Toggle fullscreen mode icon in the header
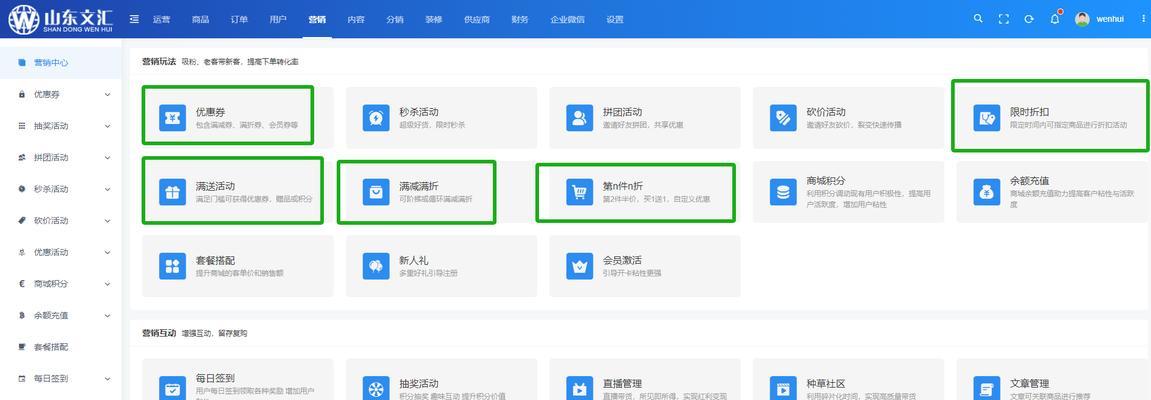 click(x=1003, y=19)
